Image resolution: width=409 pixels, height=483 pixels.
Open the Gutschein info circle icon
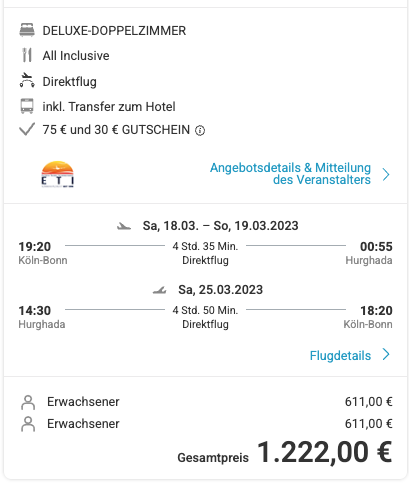pos(200,130)
